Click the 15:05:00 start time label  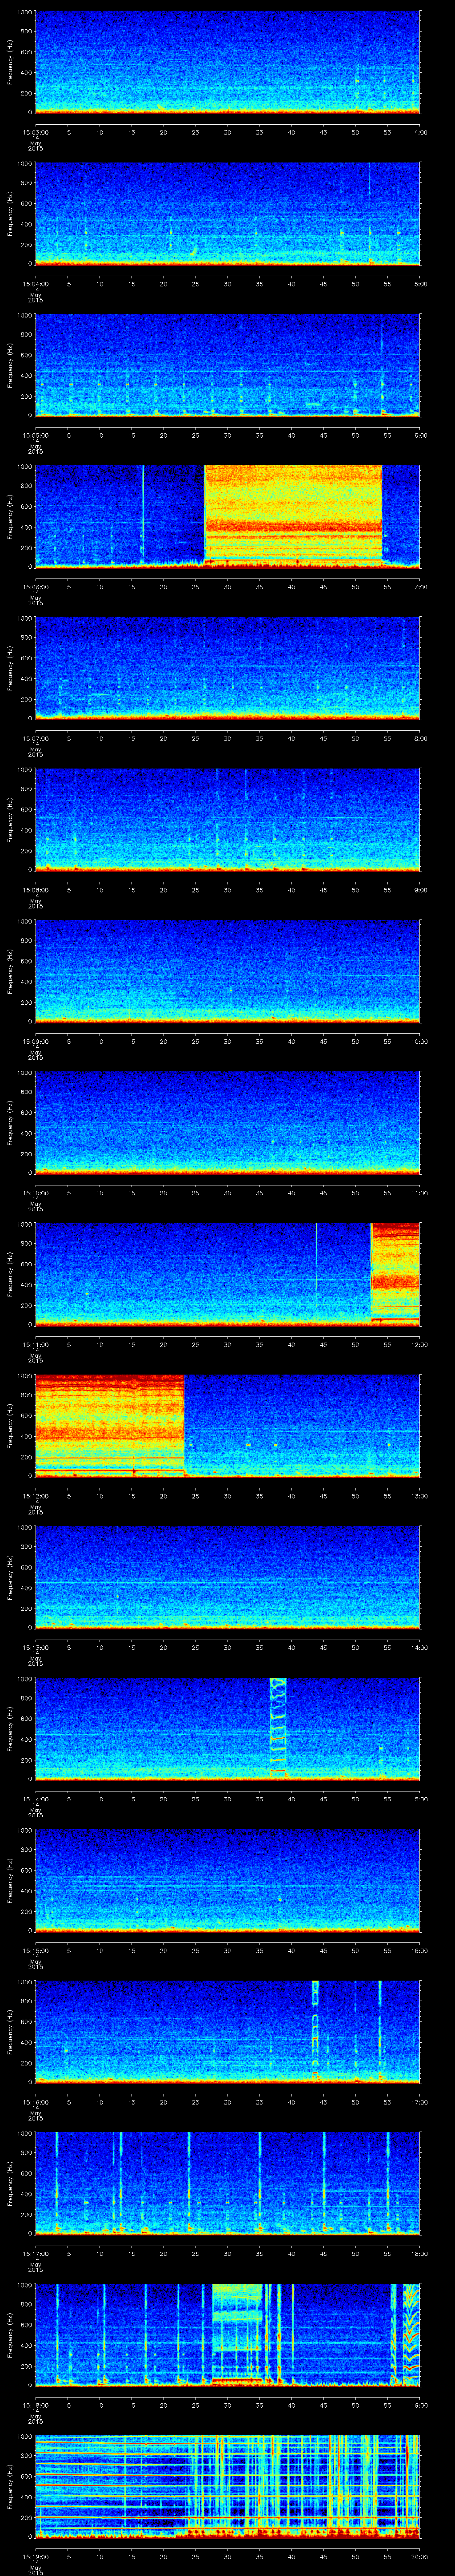[35, 435]
